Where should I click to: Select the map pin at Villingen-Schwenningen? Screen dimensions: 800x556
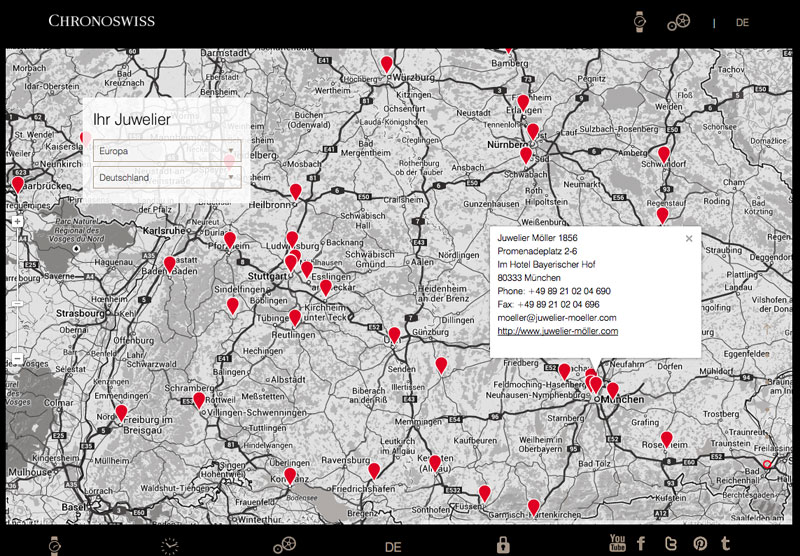[x=199, y=400]
